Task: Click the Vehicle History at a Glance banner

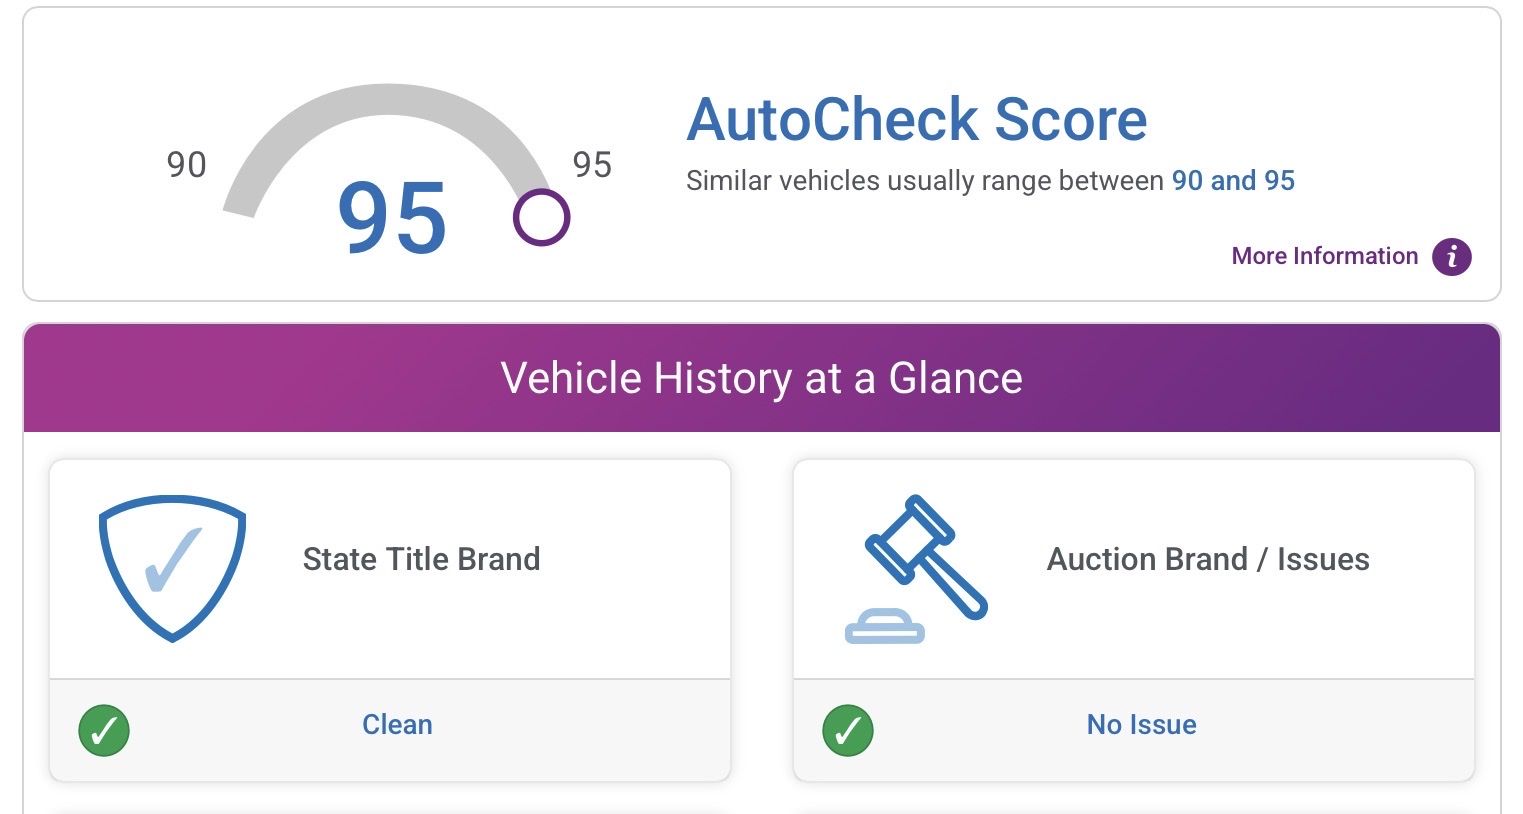Action: point(762,378)
